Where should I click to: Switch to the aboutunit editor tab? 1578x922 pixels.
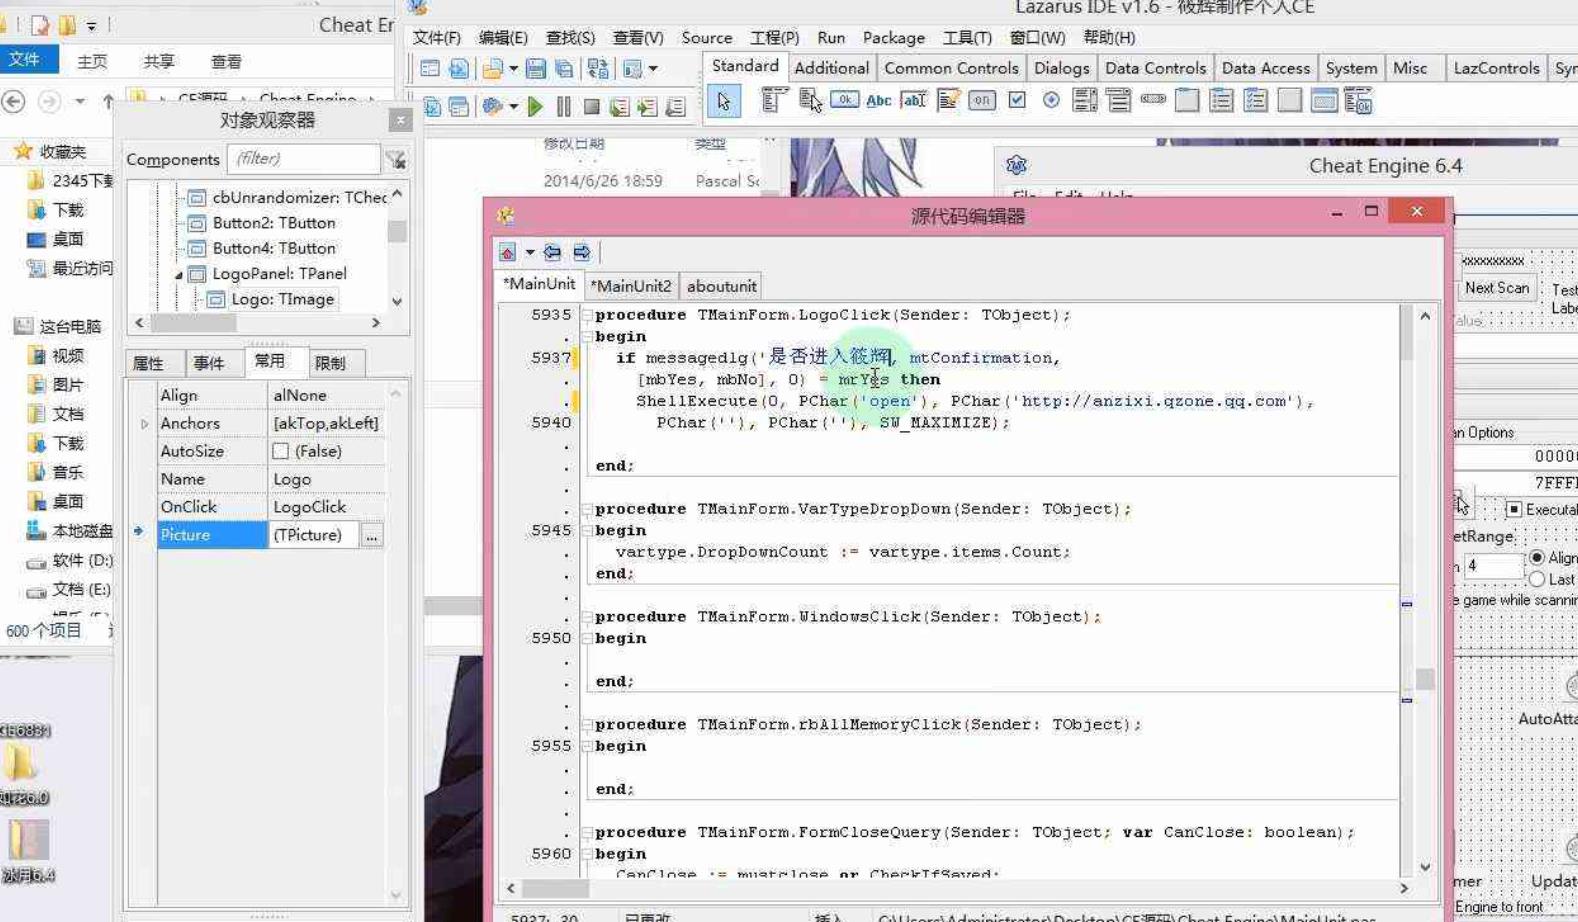point(721,286)
